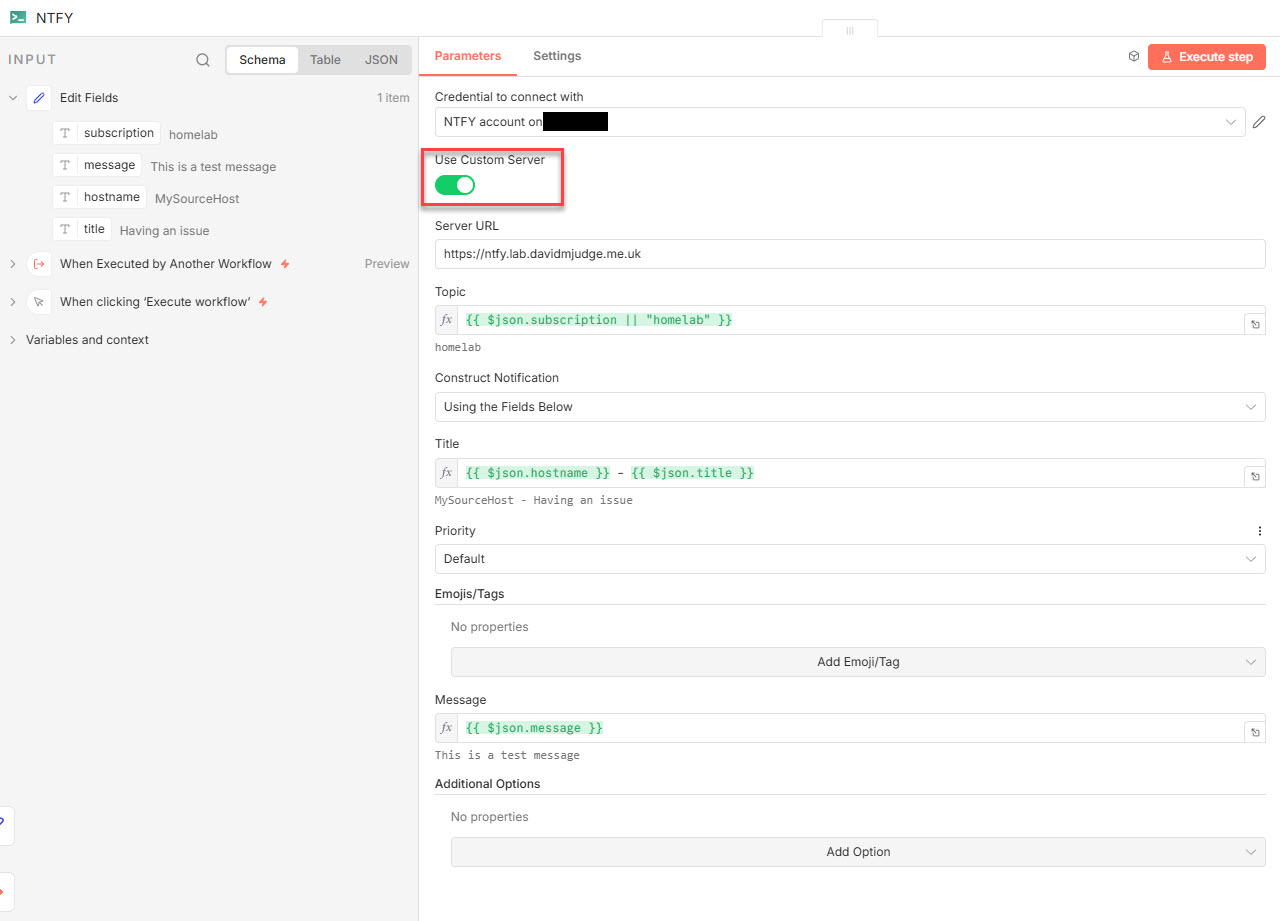Click the T type icon beside subscription
The height and width of the screenshot is (921, 1280).
65,133
